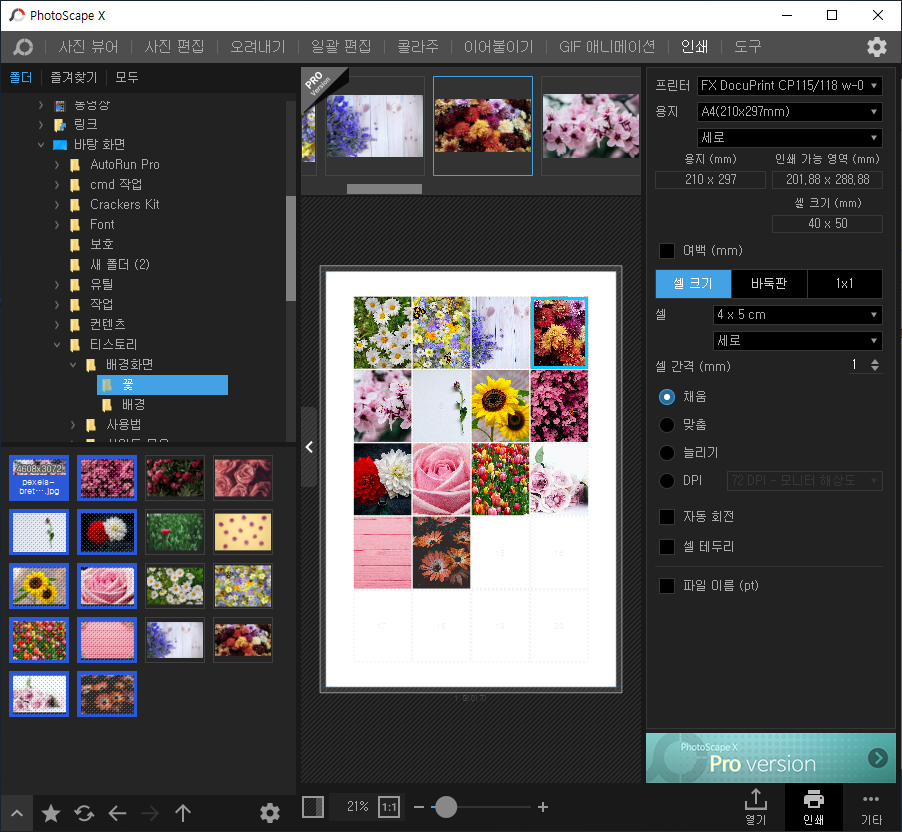Open the 사진 뷰어 tab
Viewport: 902px width, 832px height.
(88, 47)
